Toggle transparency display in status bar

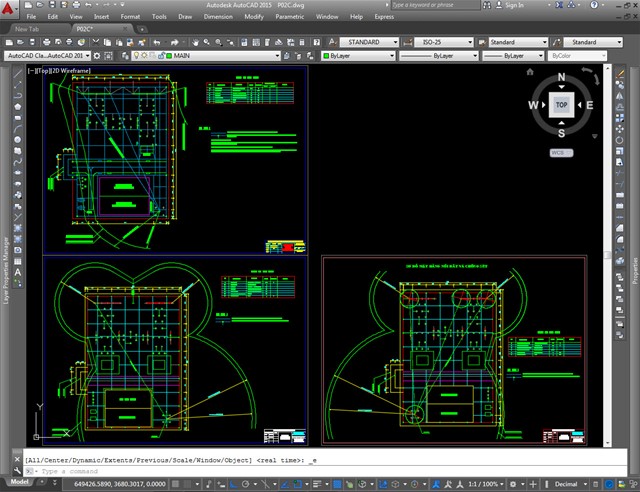click(337, 484)
